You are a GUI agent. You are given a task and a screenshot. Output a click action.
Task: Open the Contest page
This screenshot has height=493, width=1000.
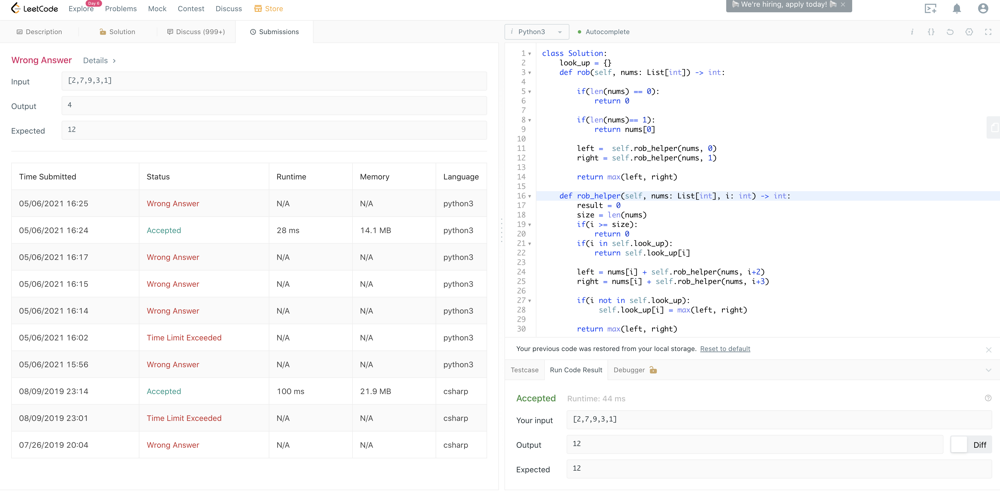[x=191, y=9]
